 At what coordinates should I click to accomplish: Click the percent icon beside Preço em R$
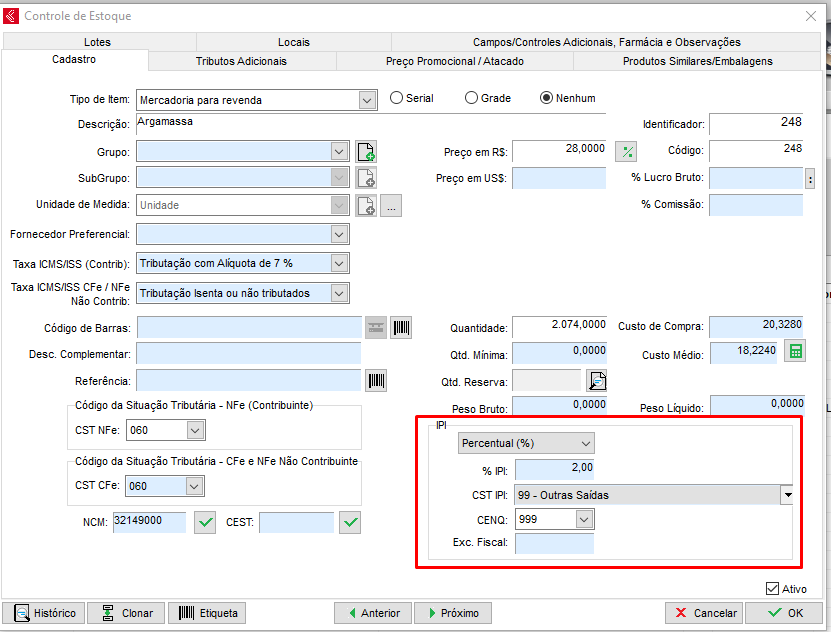click(x=627, y=152)
